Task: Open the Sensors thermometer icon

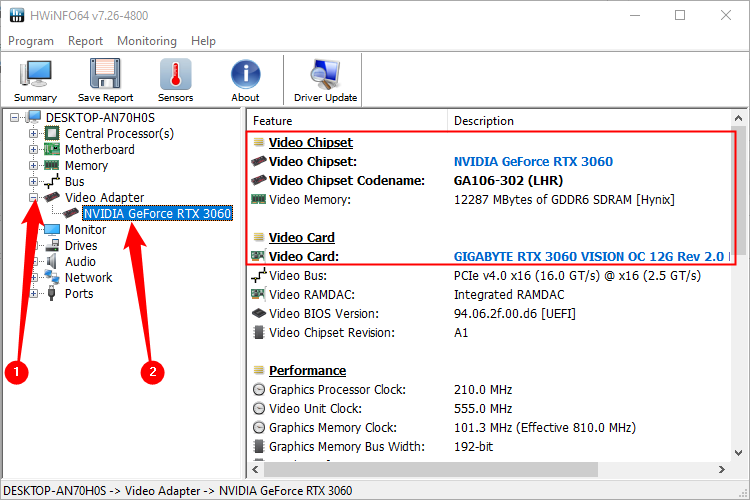Action: (x=175, y=81)
